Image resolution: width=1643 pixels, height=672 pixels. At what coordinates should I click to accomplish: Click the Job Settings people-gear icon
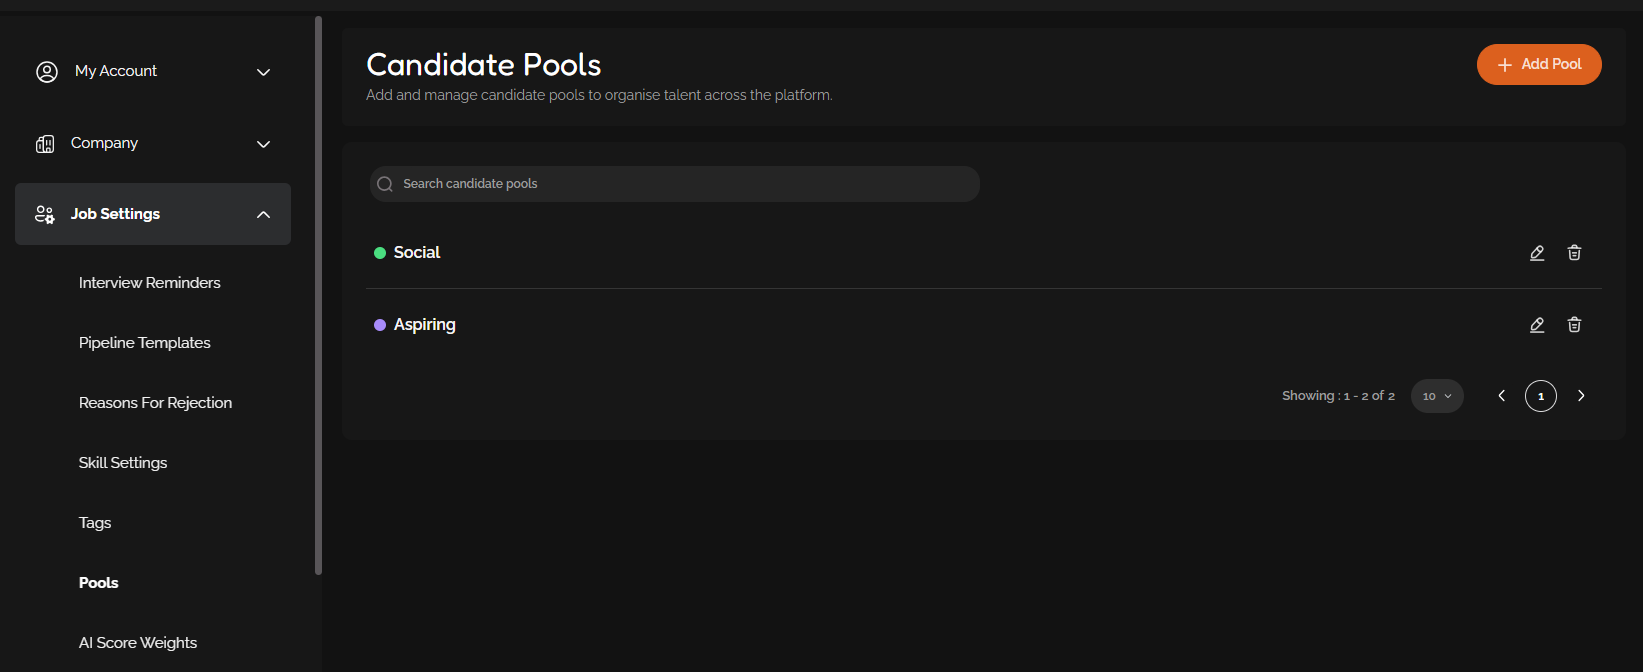[x=45, y=214]
